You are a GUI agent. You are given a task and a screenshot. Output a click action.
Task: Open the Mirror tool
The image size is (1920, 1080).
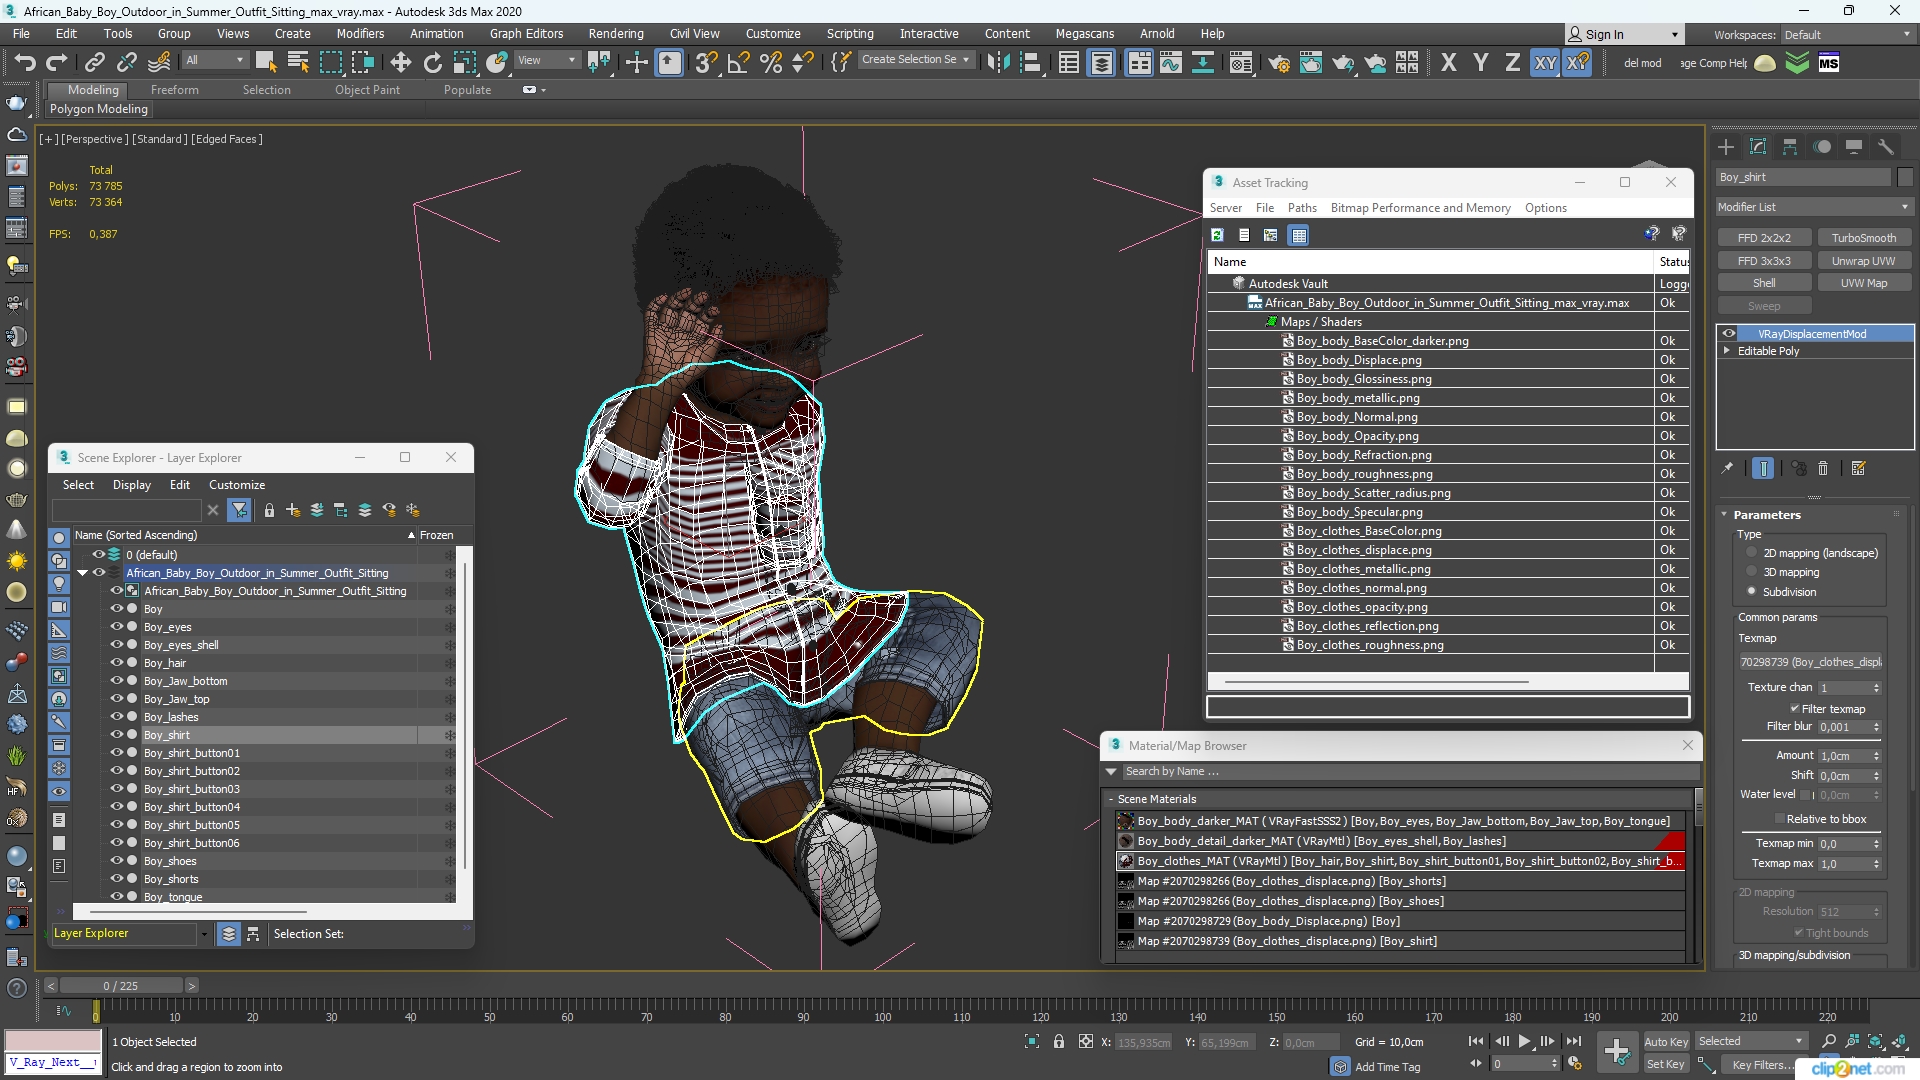(x=997, y=62)
